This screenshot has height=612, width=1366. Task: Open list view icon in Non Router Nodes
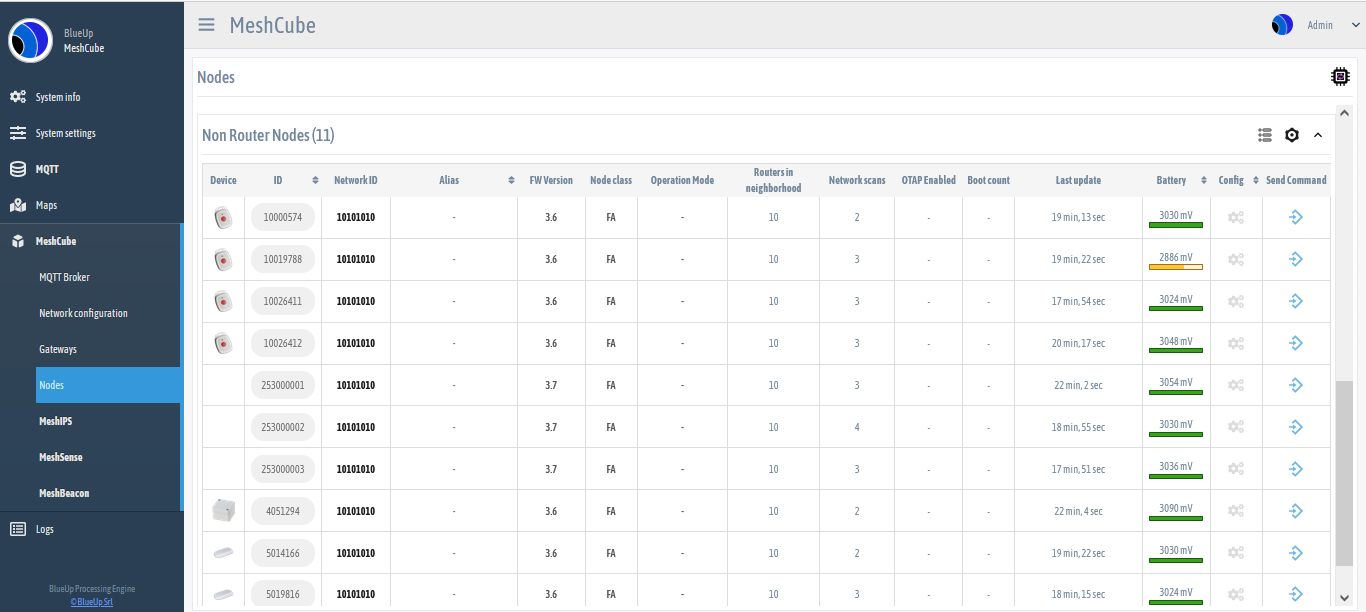(x=1265, y=135)
